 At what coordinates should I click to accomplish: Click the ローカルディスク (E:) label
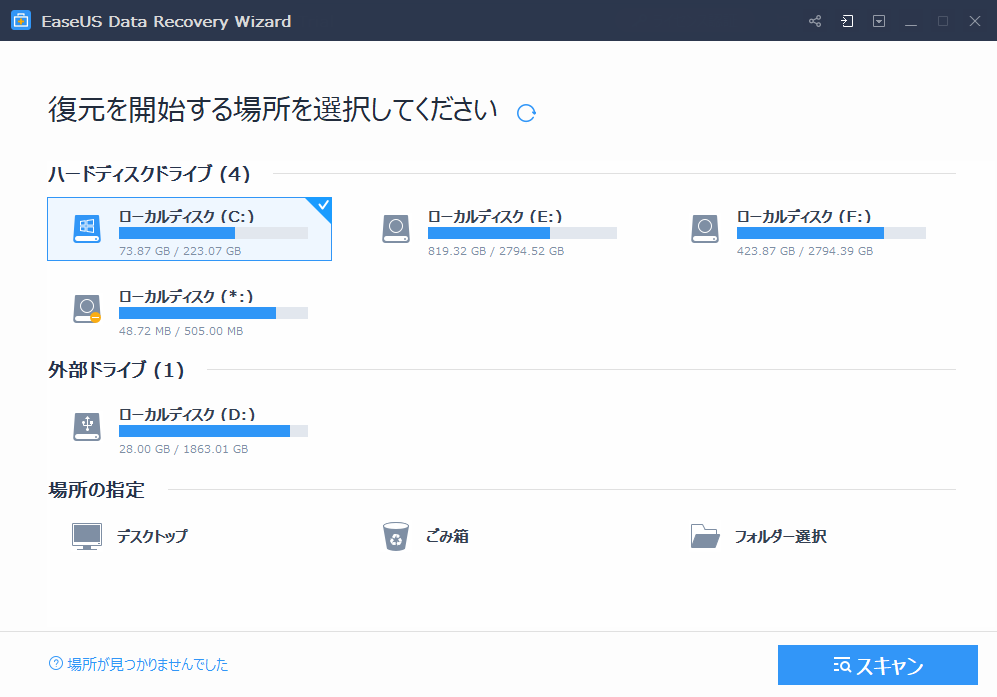point(495,216)
